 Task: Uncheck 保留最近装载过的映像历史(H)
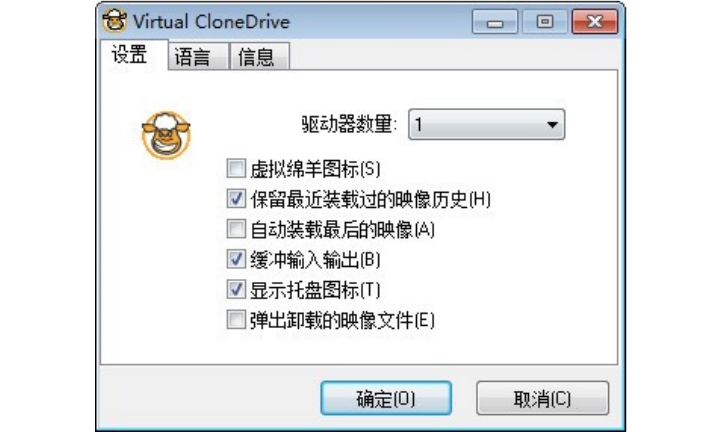pyautogui.click(x=236, y=199)
